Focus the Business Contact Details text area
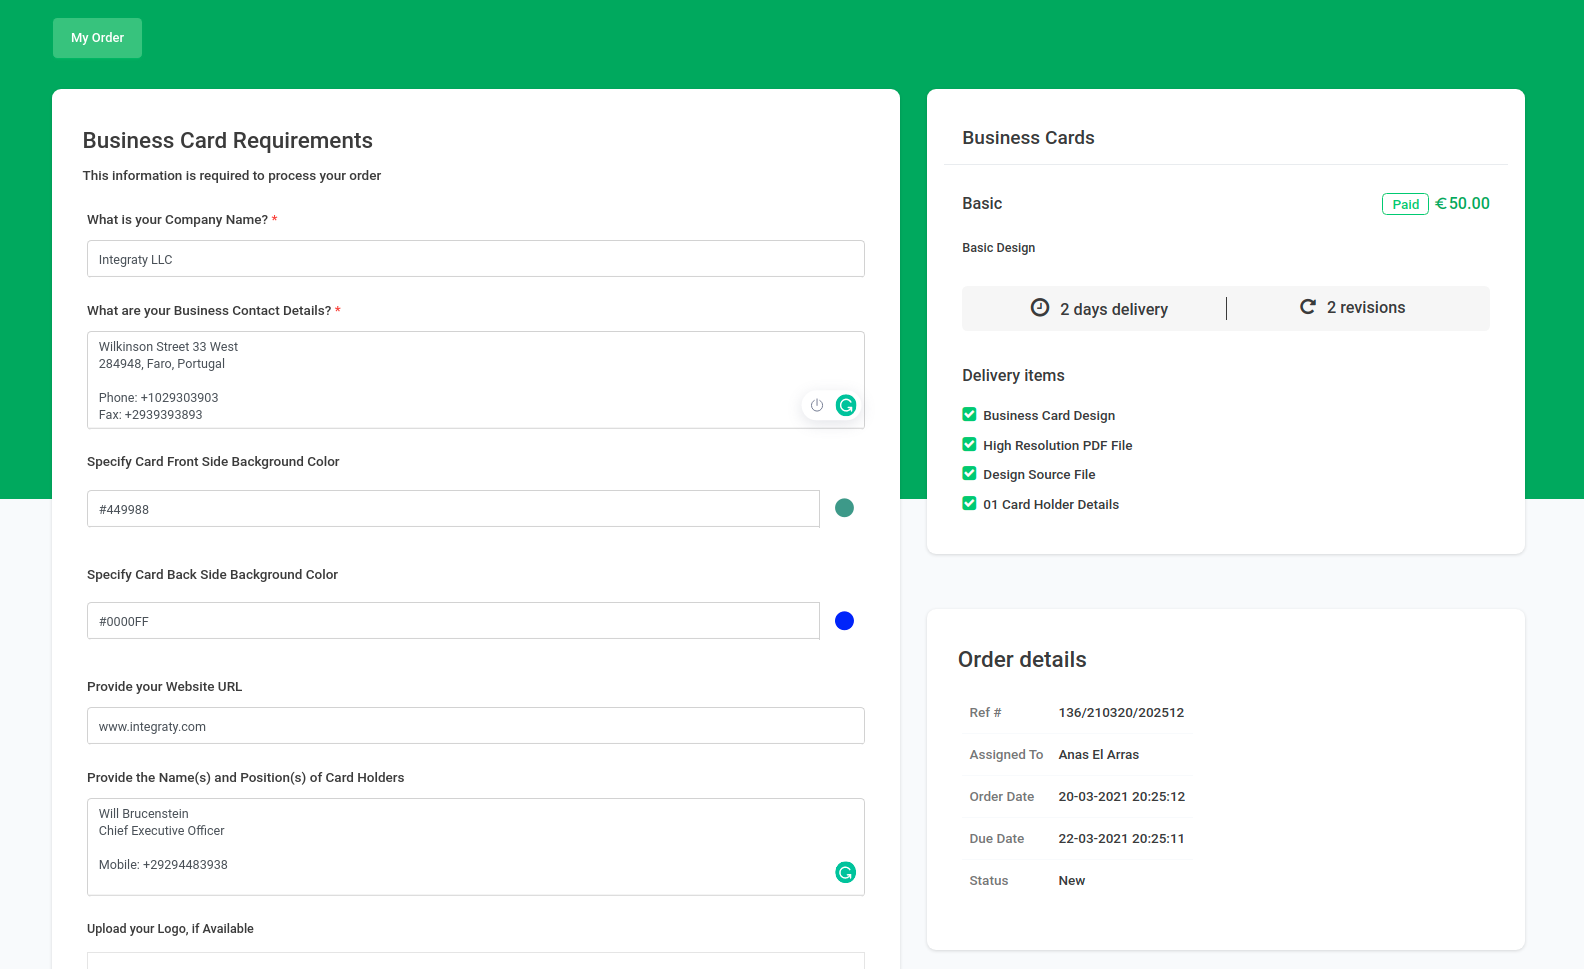The image size is (1584, 969). tap(476, 380)
